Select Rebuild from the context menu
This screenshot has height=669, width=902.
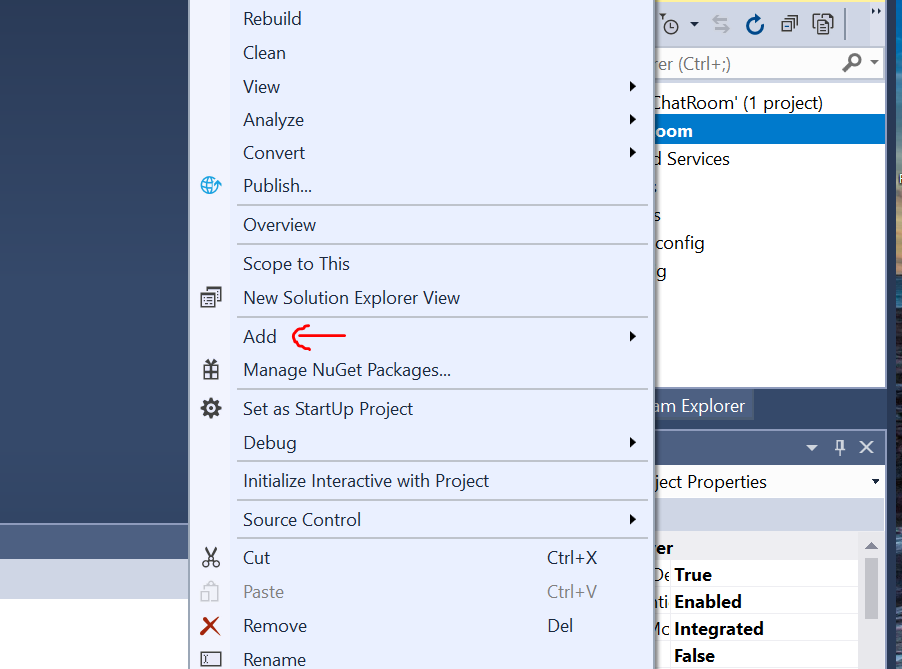pos(272,19)
